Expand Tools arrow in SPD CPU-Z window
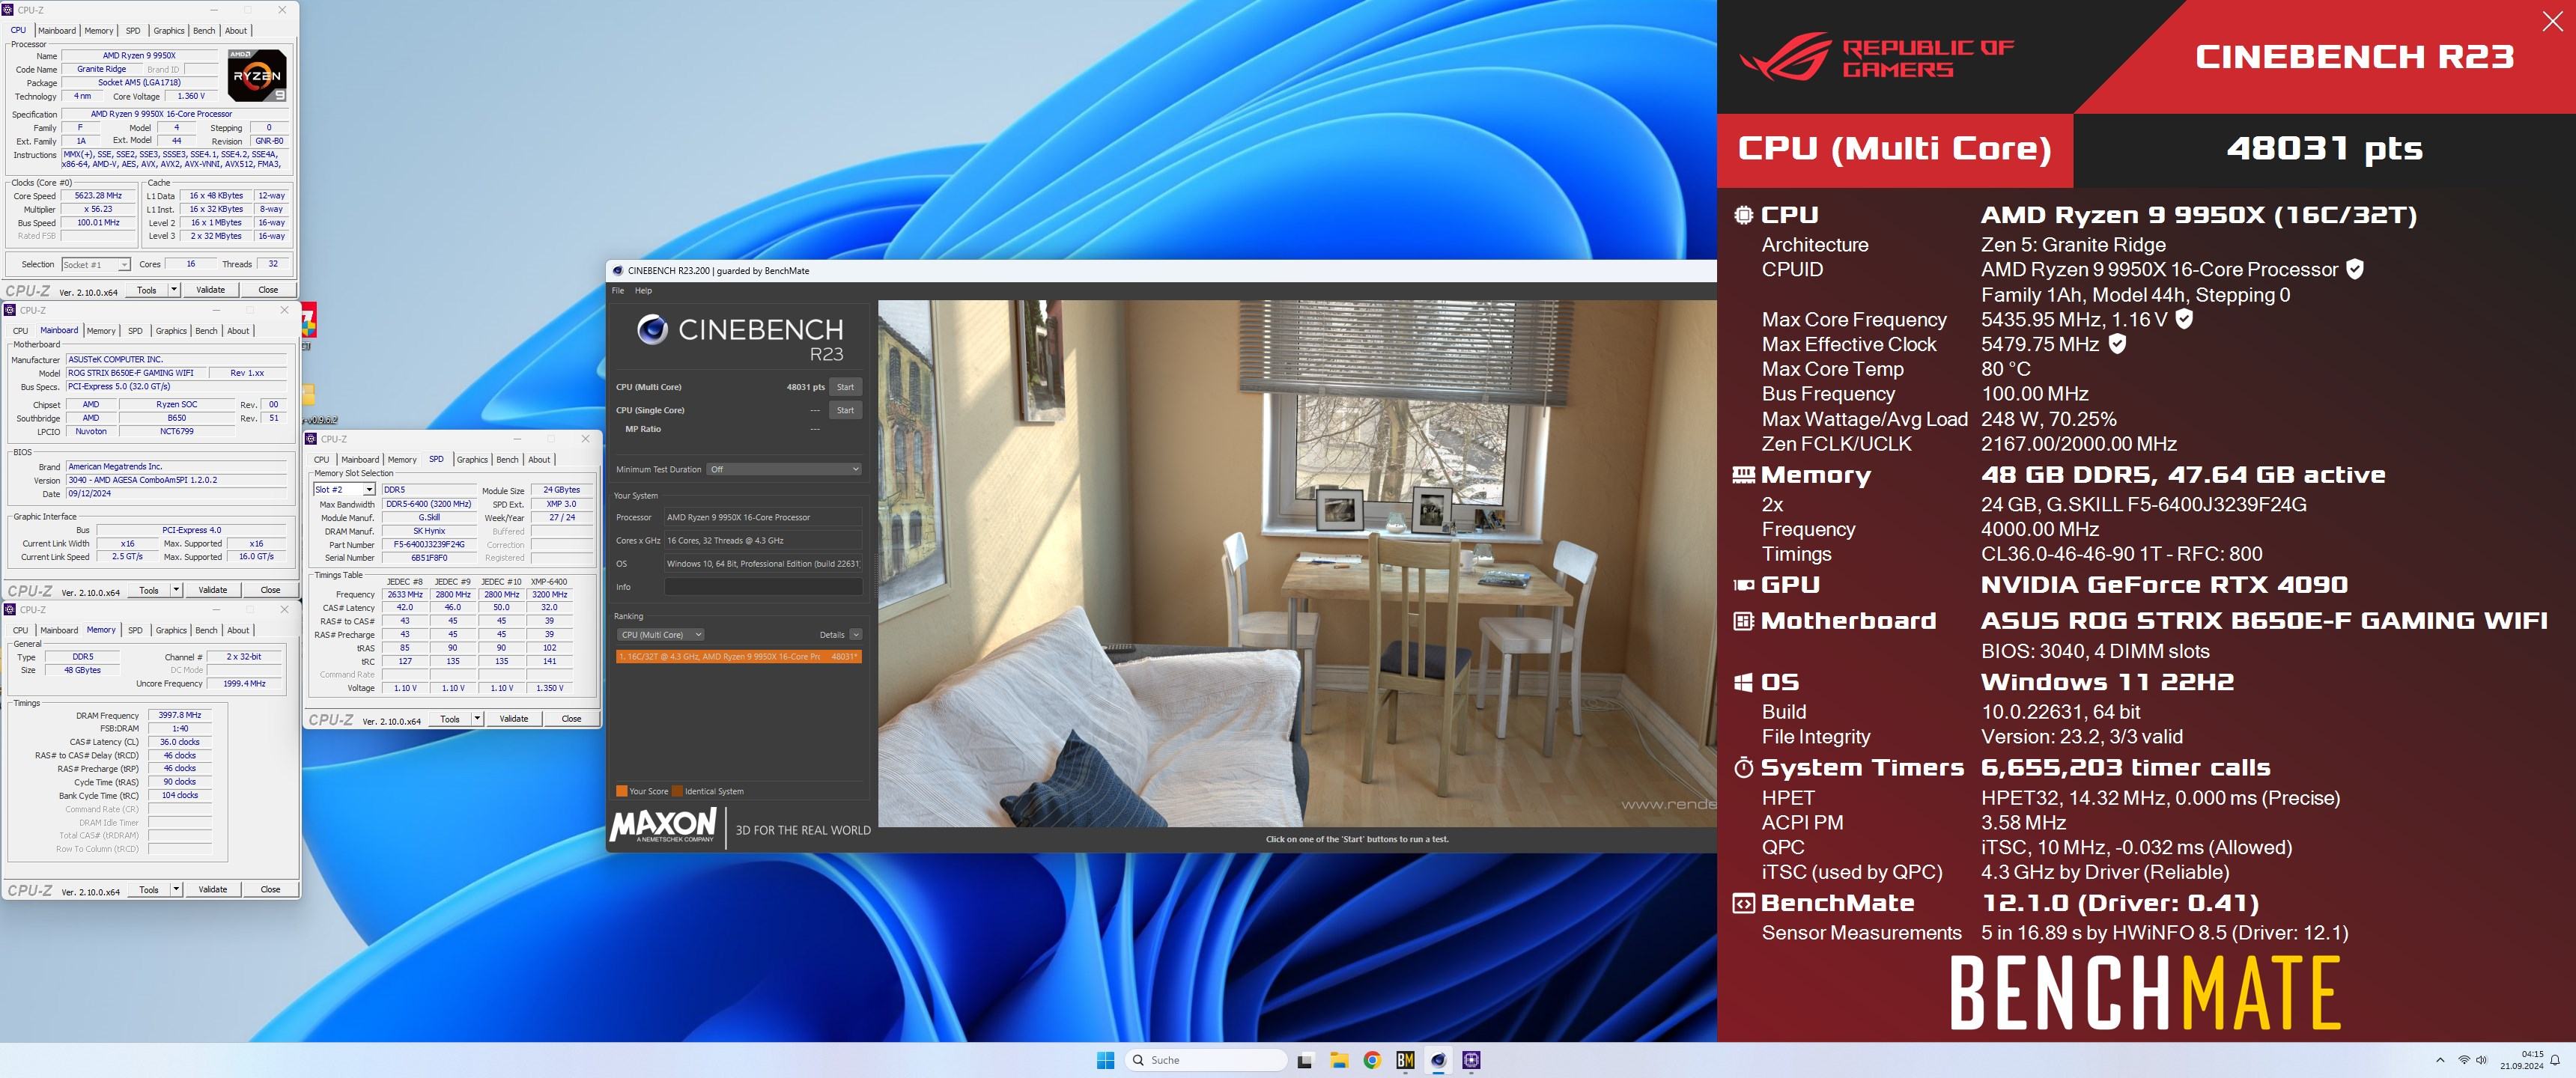This screenshot has width=2576, height=1078. point(477,719)
